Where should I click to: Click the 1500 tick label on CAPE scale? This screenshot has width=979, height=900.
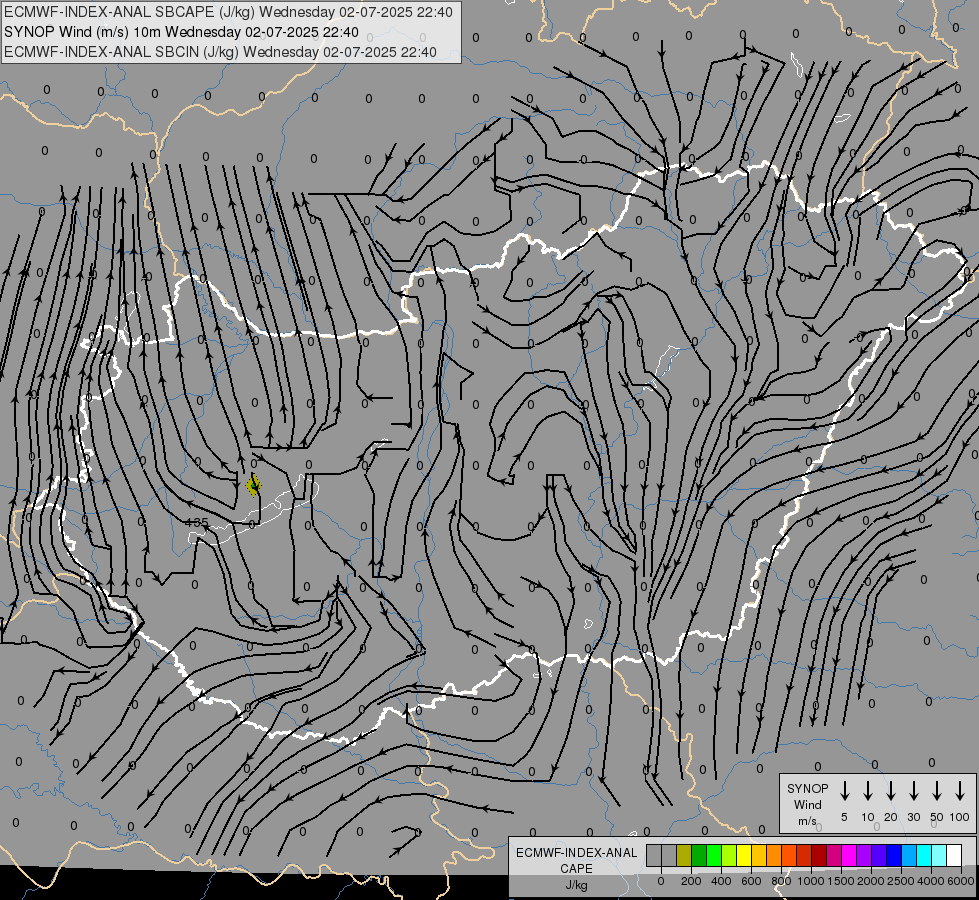tap(841, 881)
